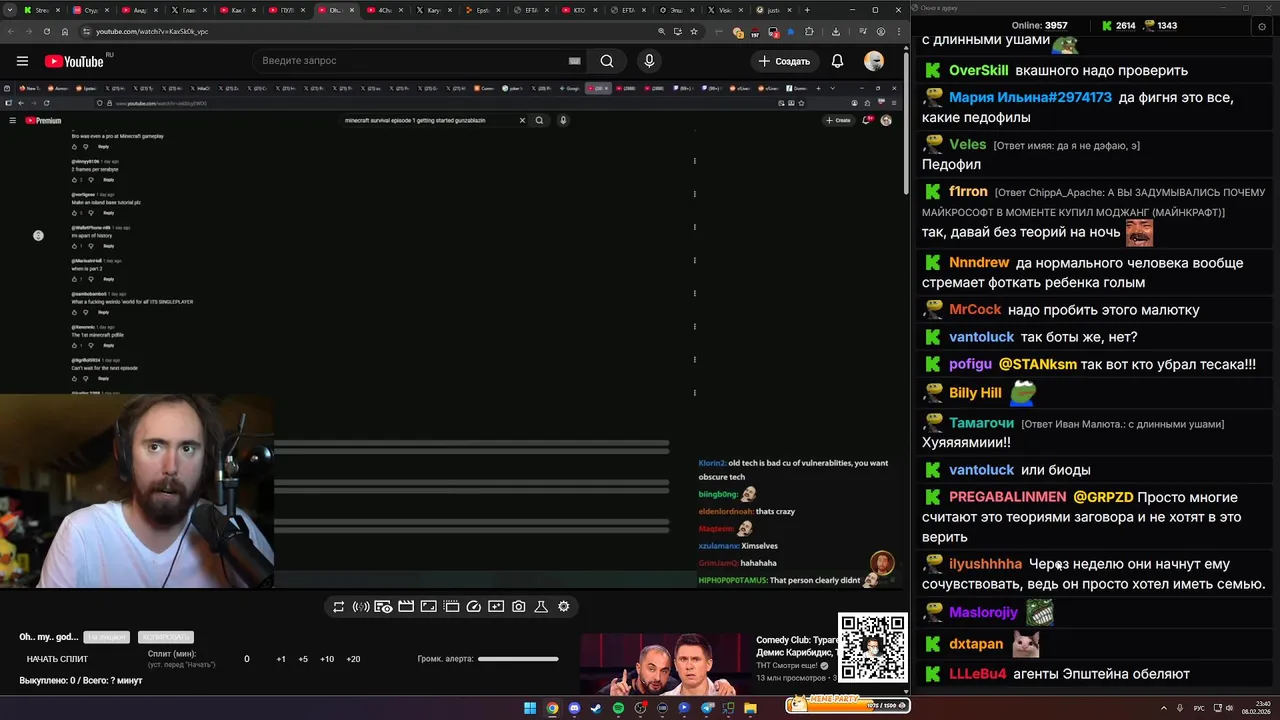Open the on-screen keyboard icon in search box
Screen dimensions: 1280x720
575,61
